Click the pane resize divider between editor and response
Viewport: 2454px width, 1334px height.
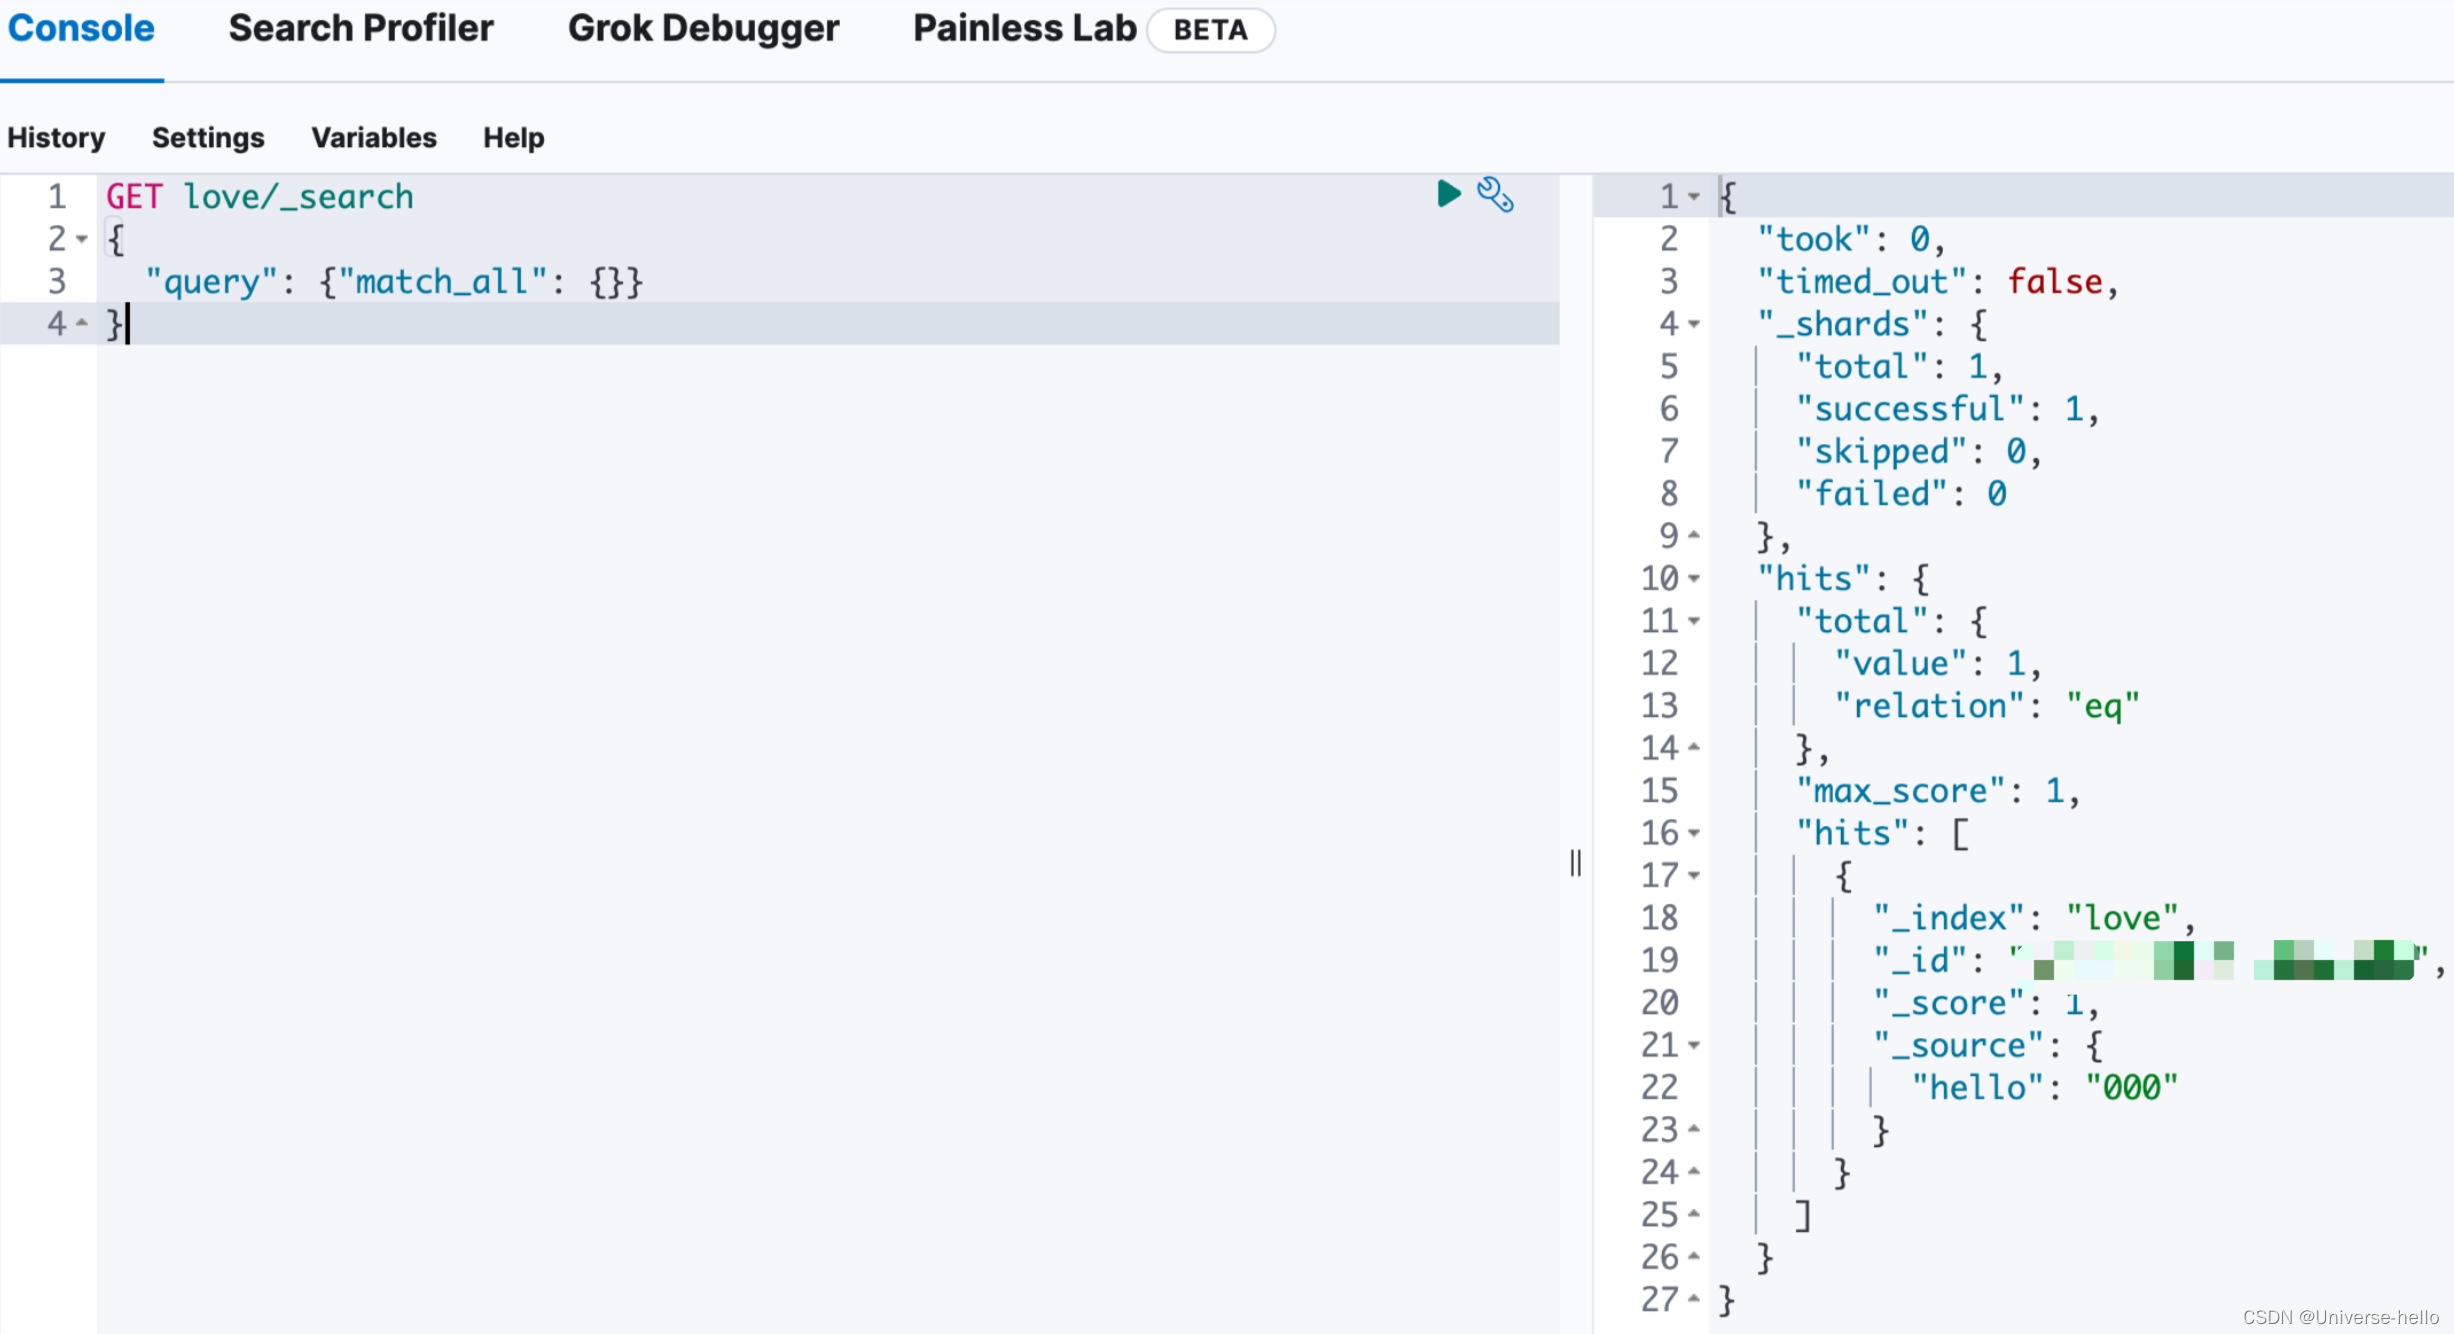1575,863
